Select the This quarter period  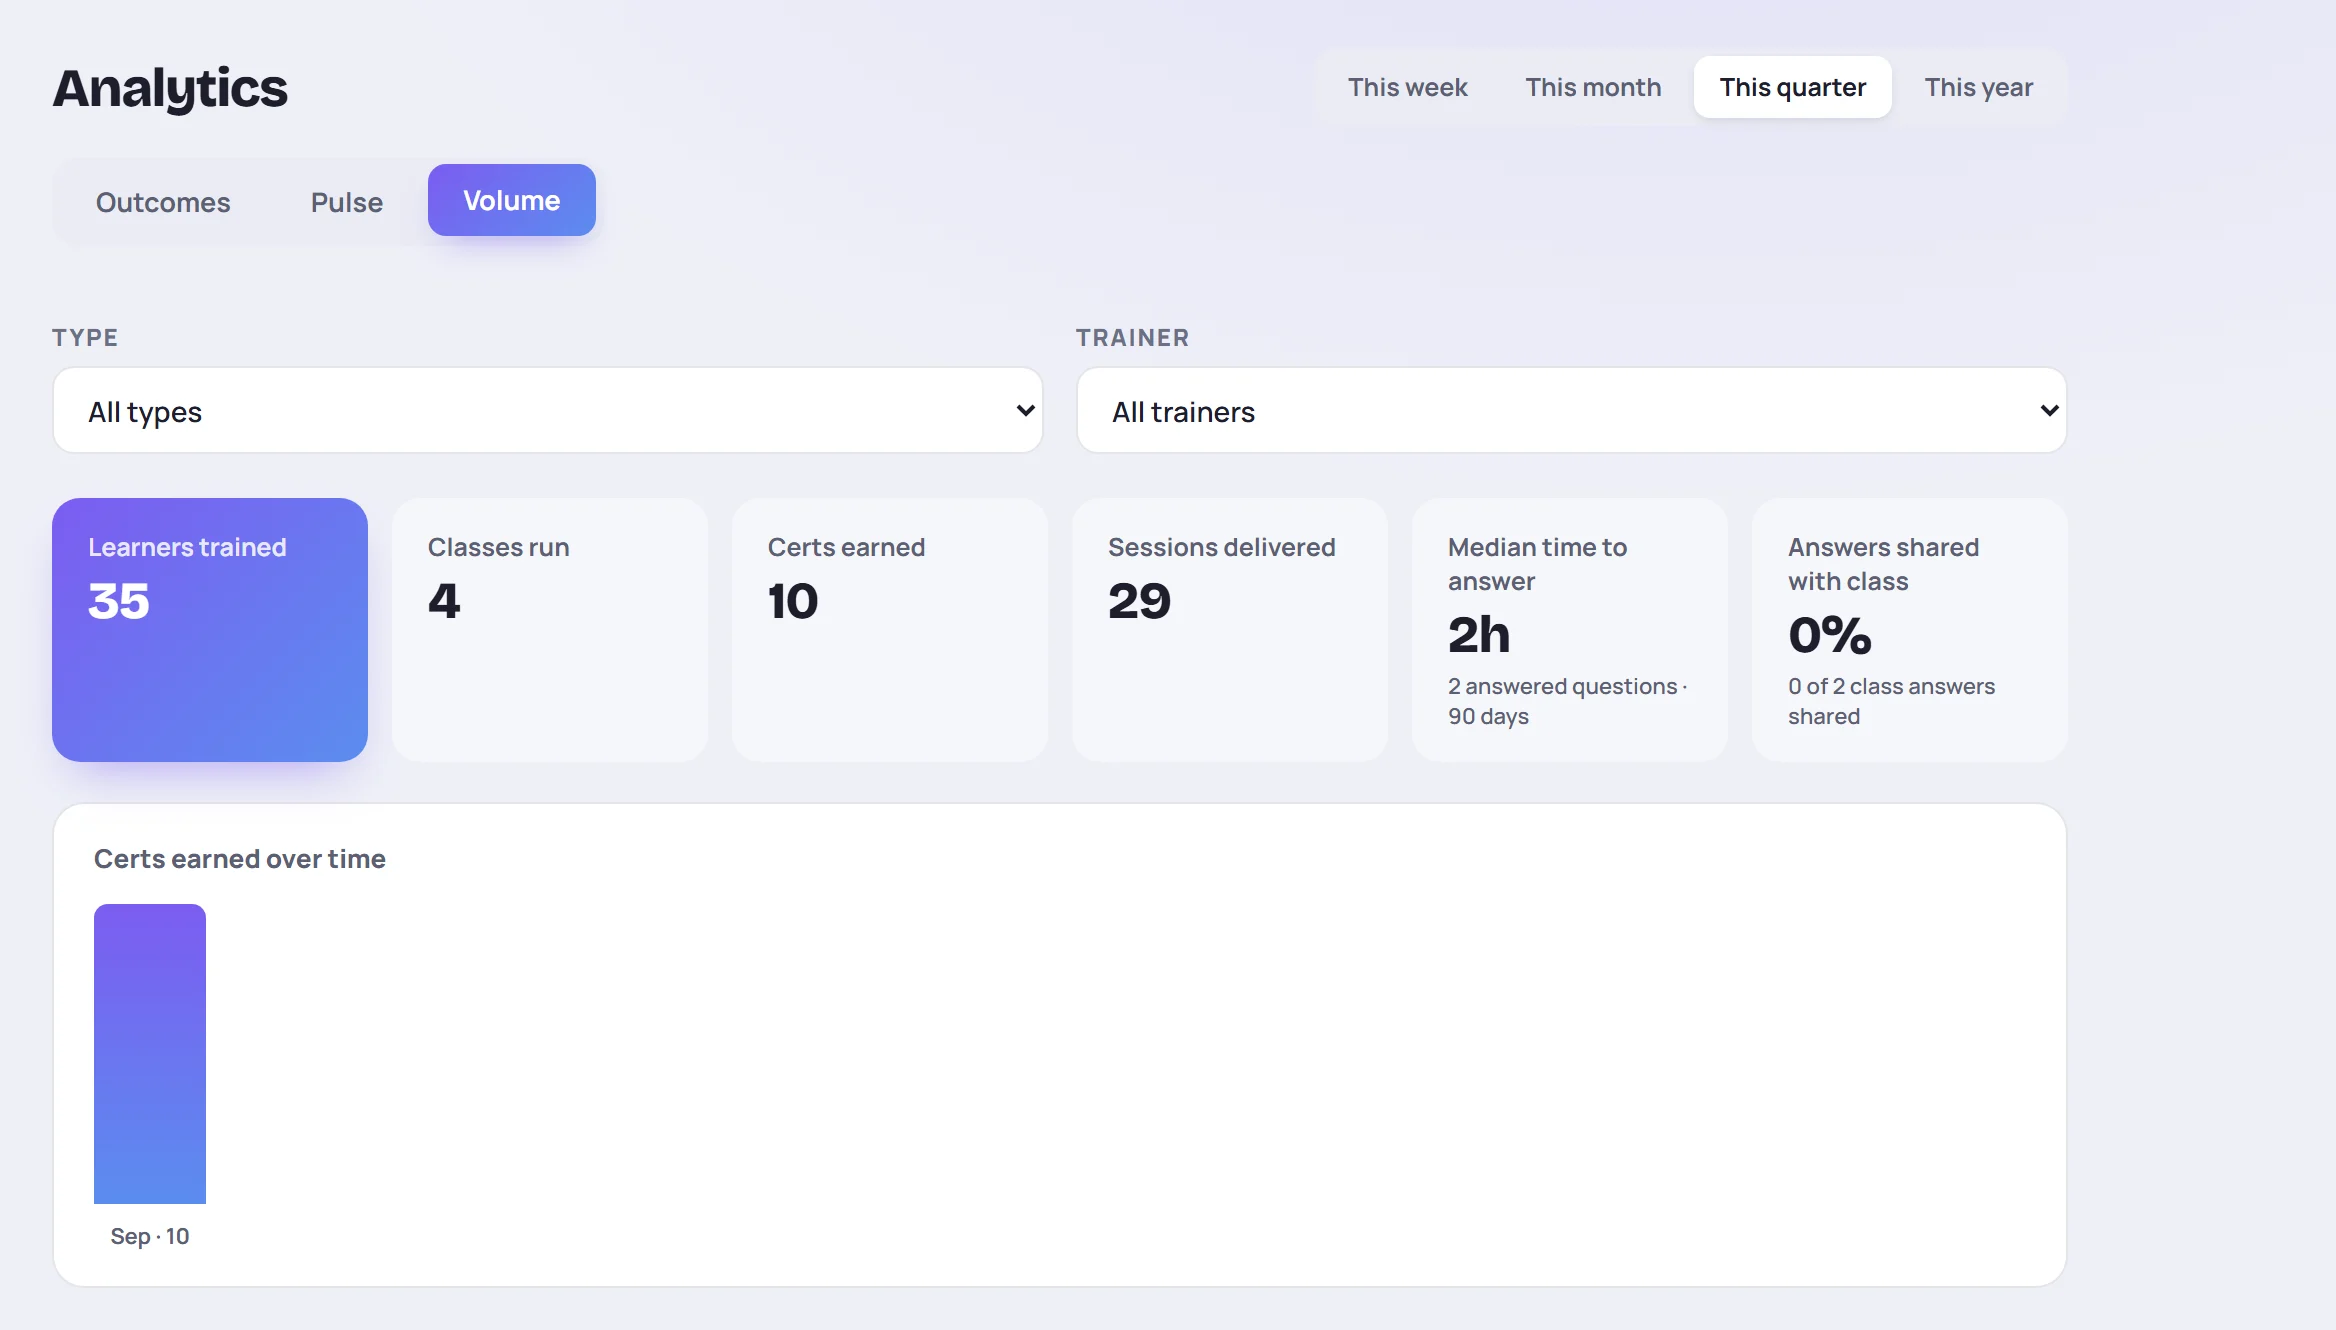click(1792, 87)
